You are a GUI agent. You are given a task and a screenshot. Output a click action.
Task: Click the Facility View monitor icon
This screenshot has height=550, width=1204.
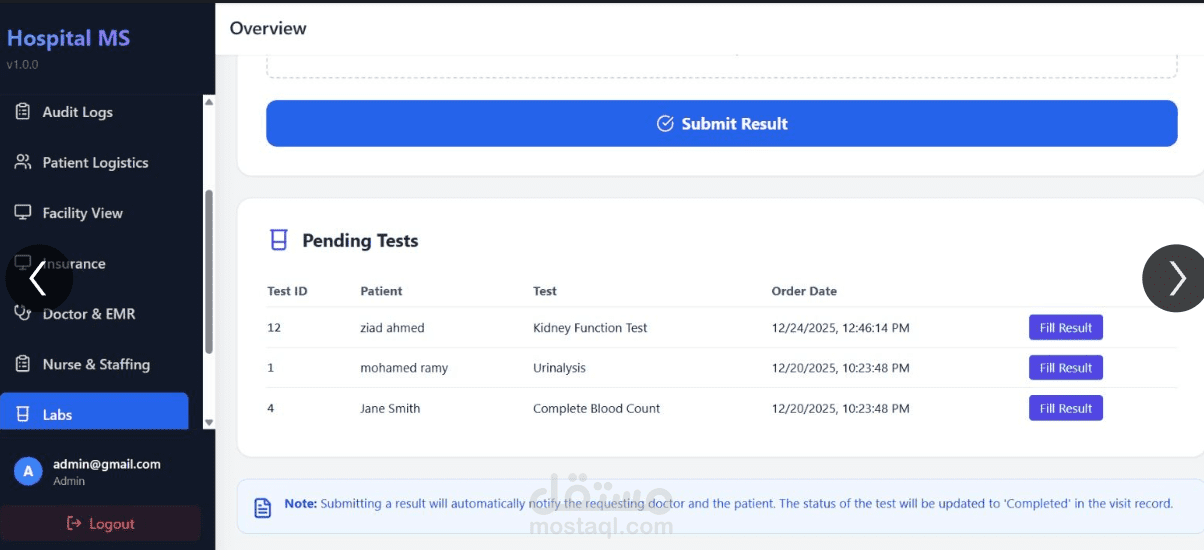click(x=23, y=213)
